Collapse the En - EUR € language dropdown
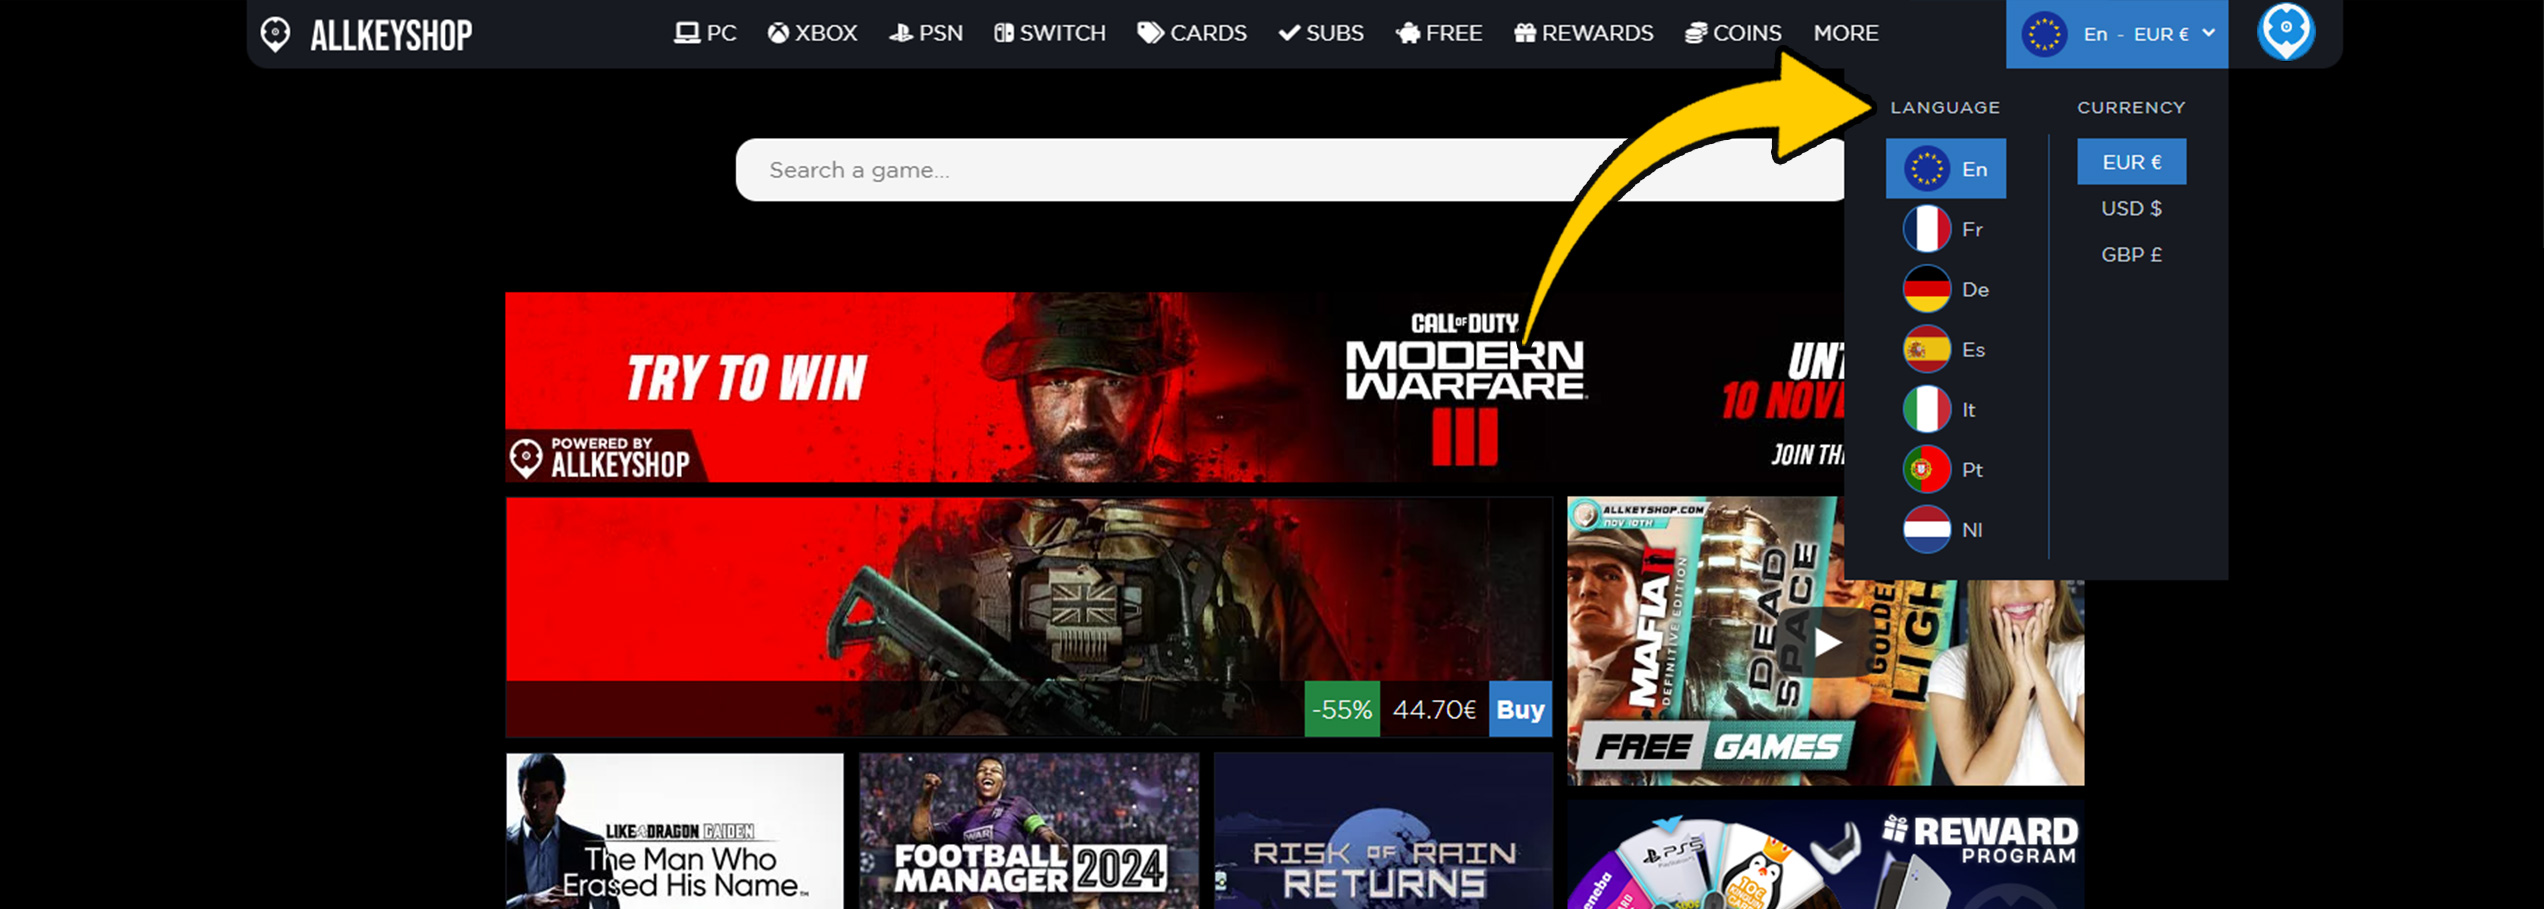 [2116, 34]
